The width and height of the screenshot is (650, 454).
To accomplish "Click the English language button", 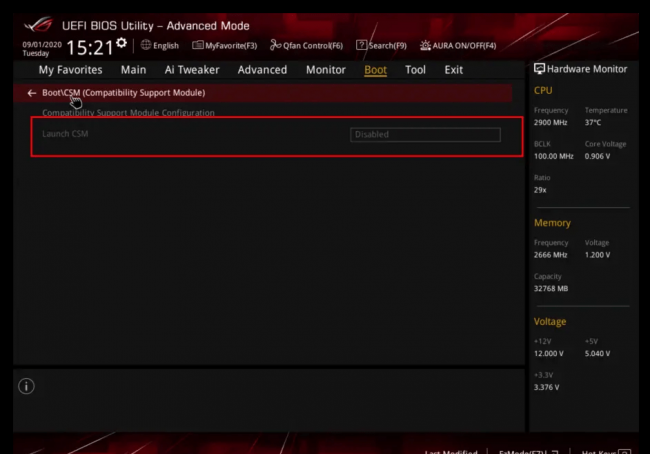I will coord(166,46).
